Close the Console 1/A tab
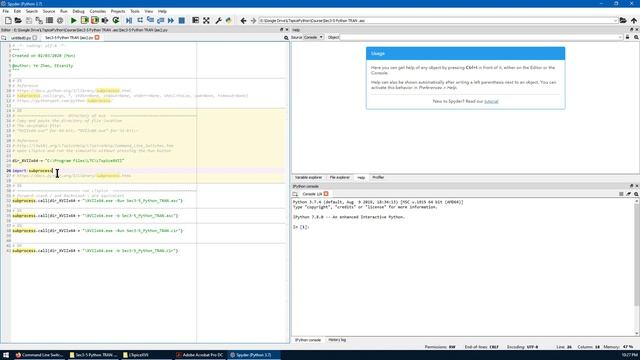The image size is (640, 360). coord(326,194)
